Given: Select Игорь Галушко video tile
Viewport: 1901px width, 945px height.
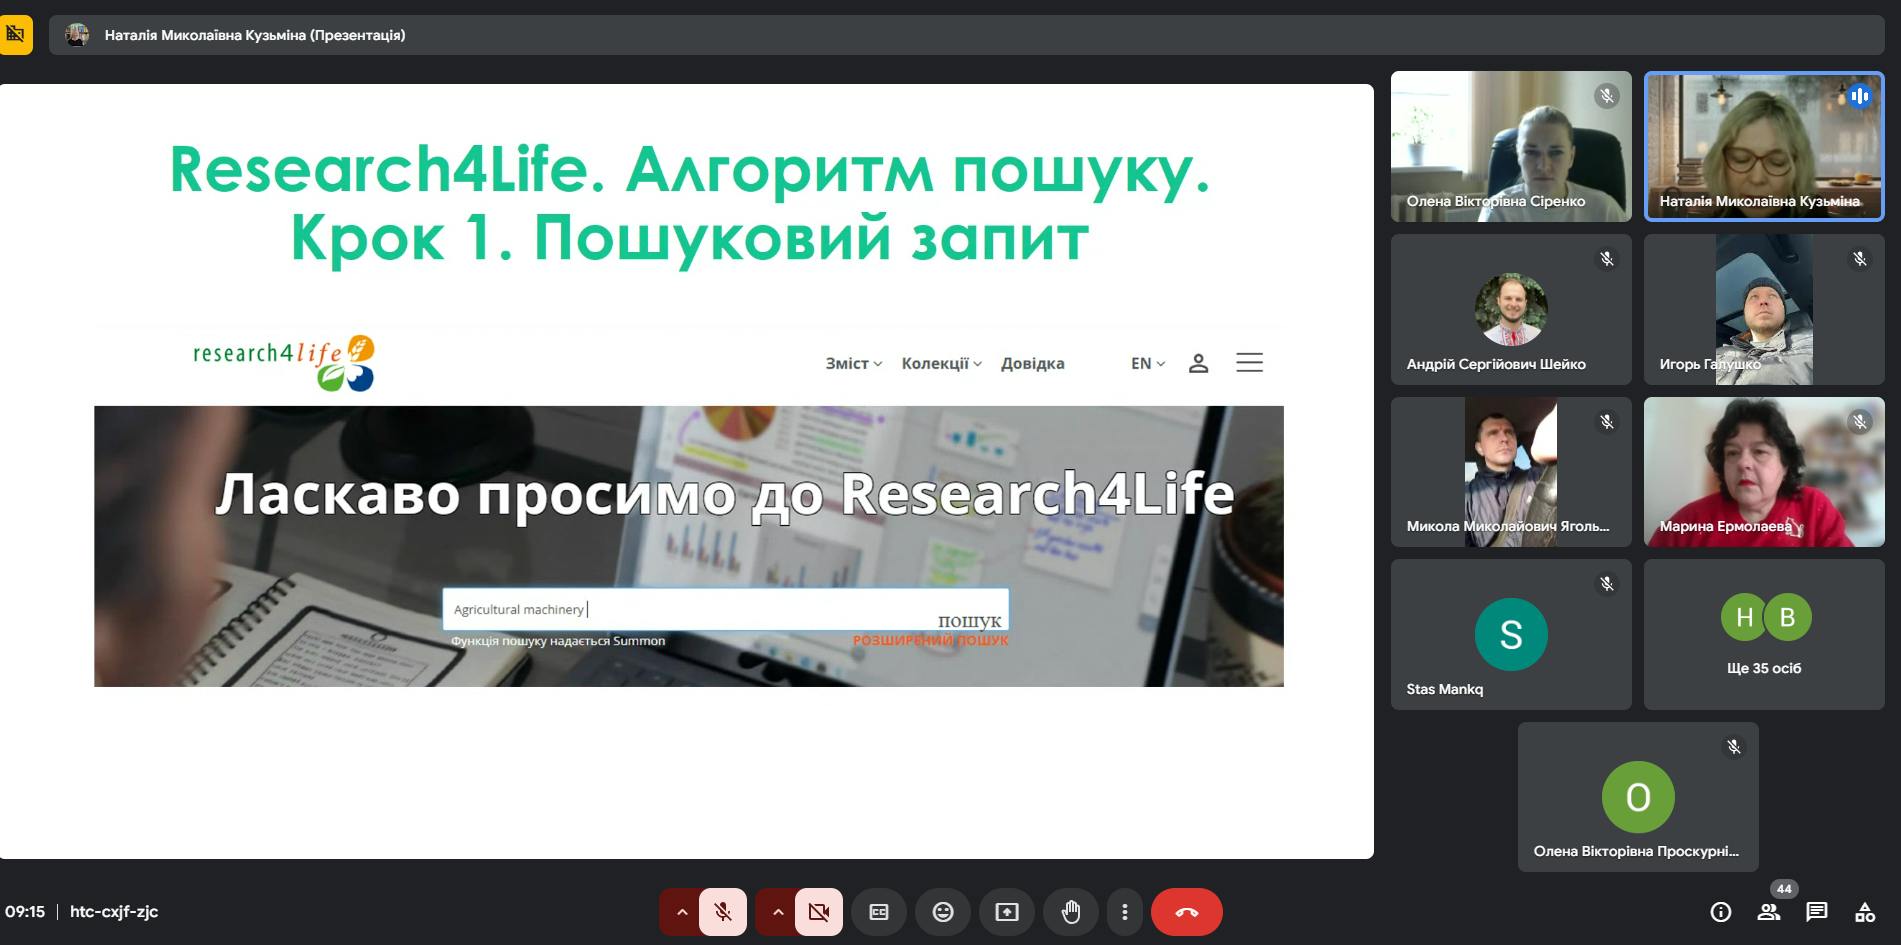Looking at the screenshot, I should click(x=1764, y=309).
